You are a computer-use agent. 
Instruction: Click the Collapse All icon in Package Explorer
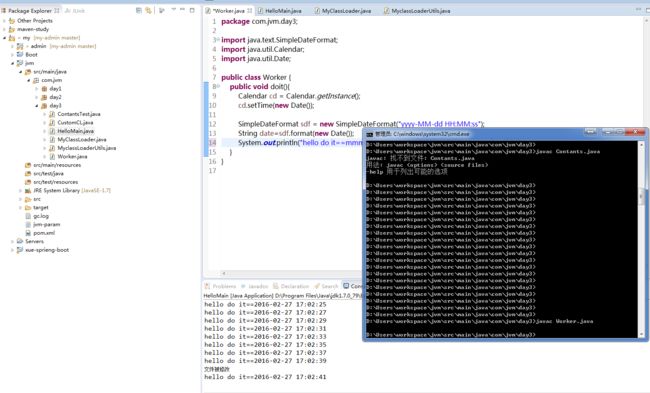point(139,10)
